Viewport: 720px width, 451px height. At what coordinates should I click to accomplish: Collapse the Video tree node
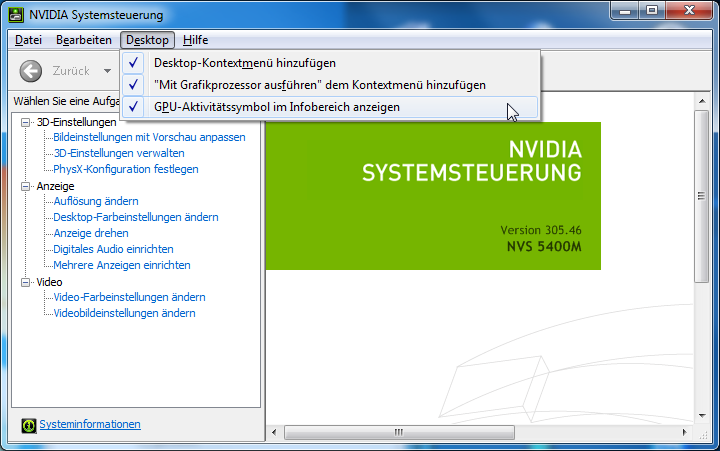pyautogui.click(x=25, y=282)
